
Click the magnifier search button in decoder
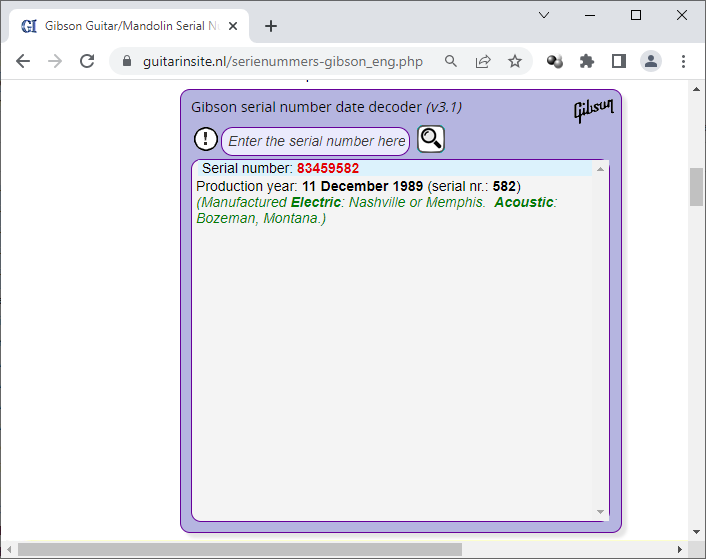pos(431,139)
